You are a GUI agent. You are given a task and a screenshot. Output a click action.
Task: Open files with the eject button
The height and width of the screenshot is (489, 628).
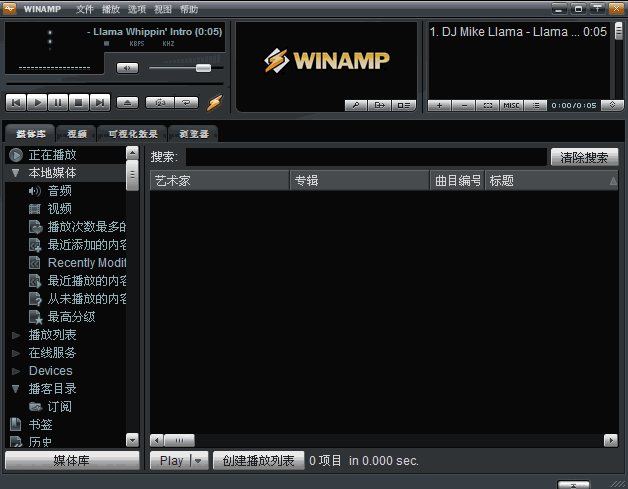tap(127, 103)
